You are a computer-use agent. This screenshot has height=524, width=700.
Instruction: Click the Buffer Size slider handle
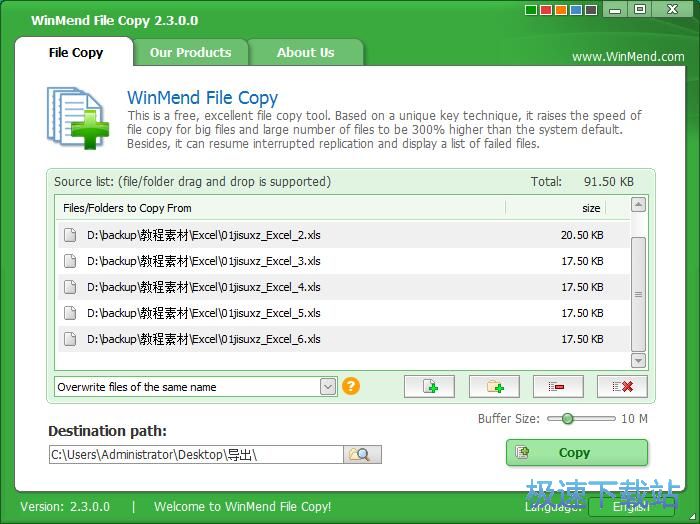pyautogui.click(x=567, y=419)
